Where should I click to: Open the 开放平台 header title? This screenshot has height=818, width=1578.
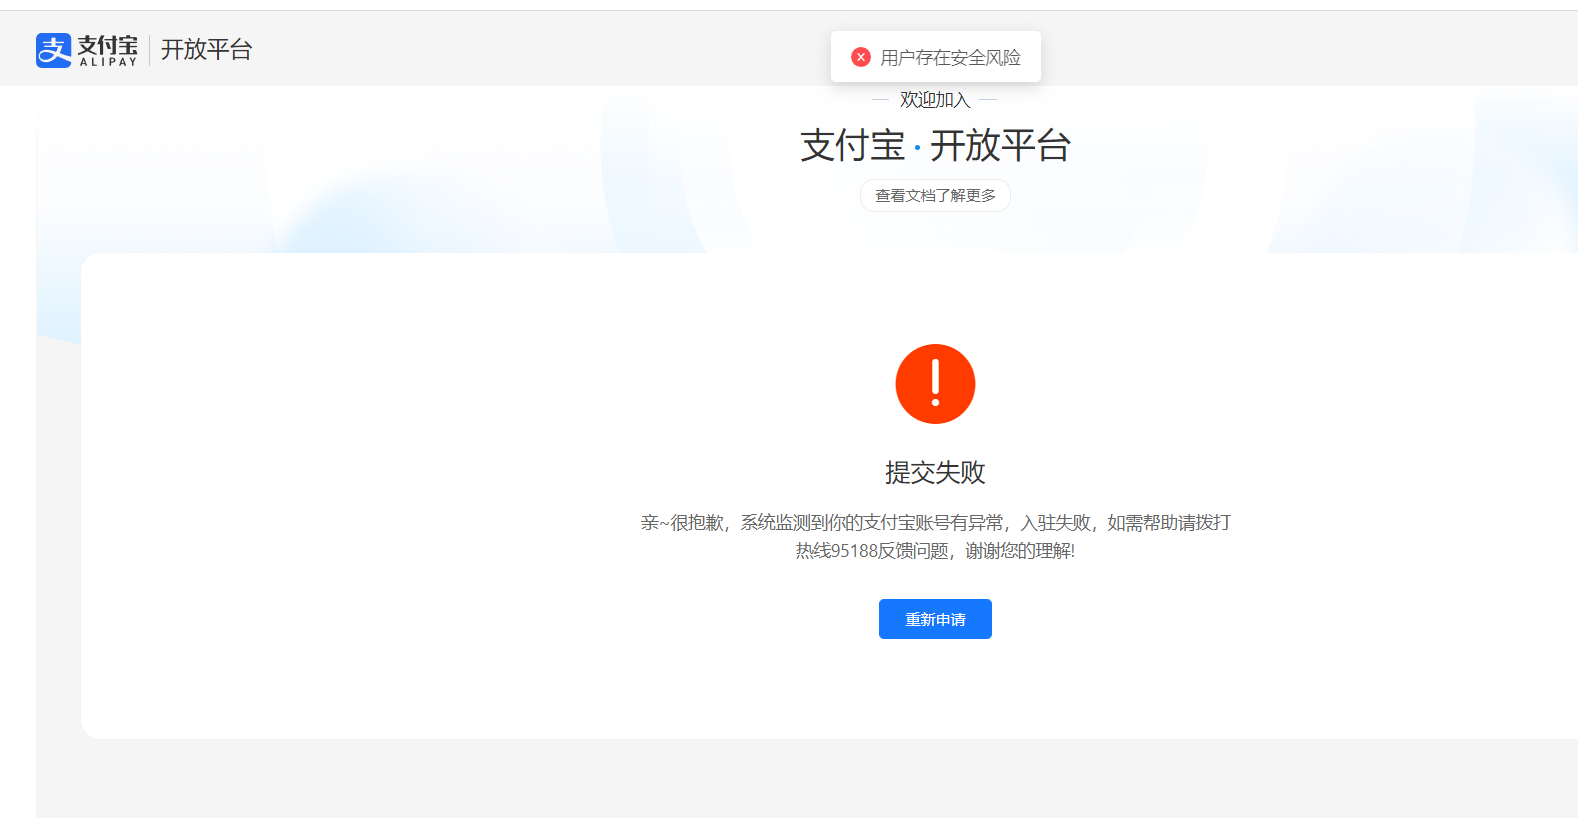[x=206, y=50]
